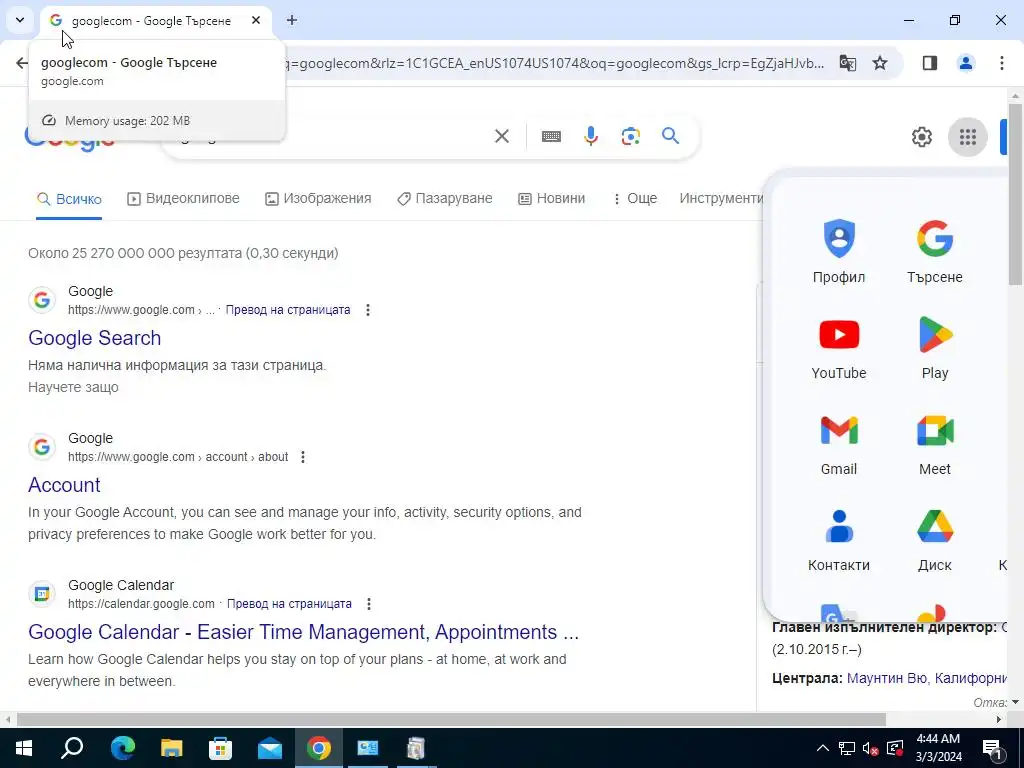Click Превод на страницата for Calendar result

pyautogui.click(x=289, y=604)
